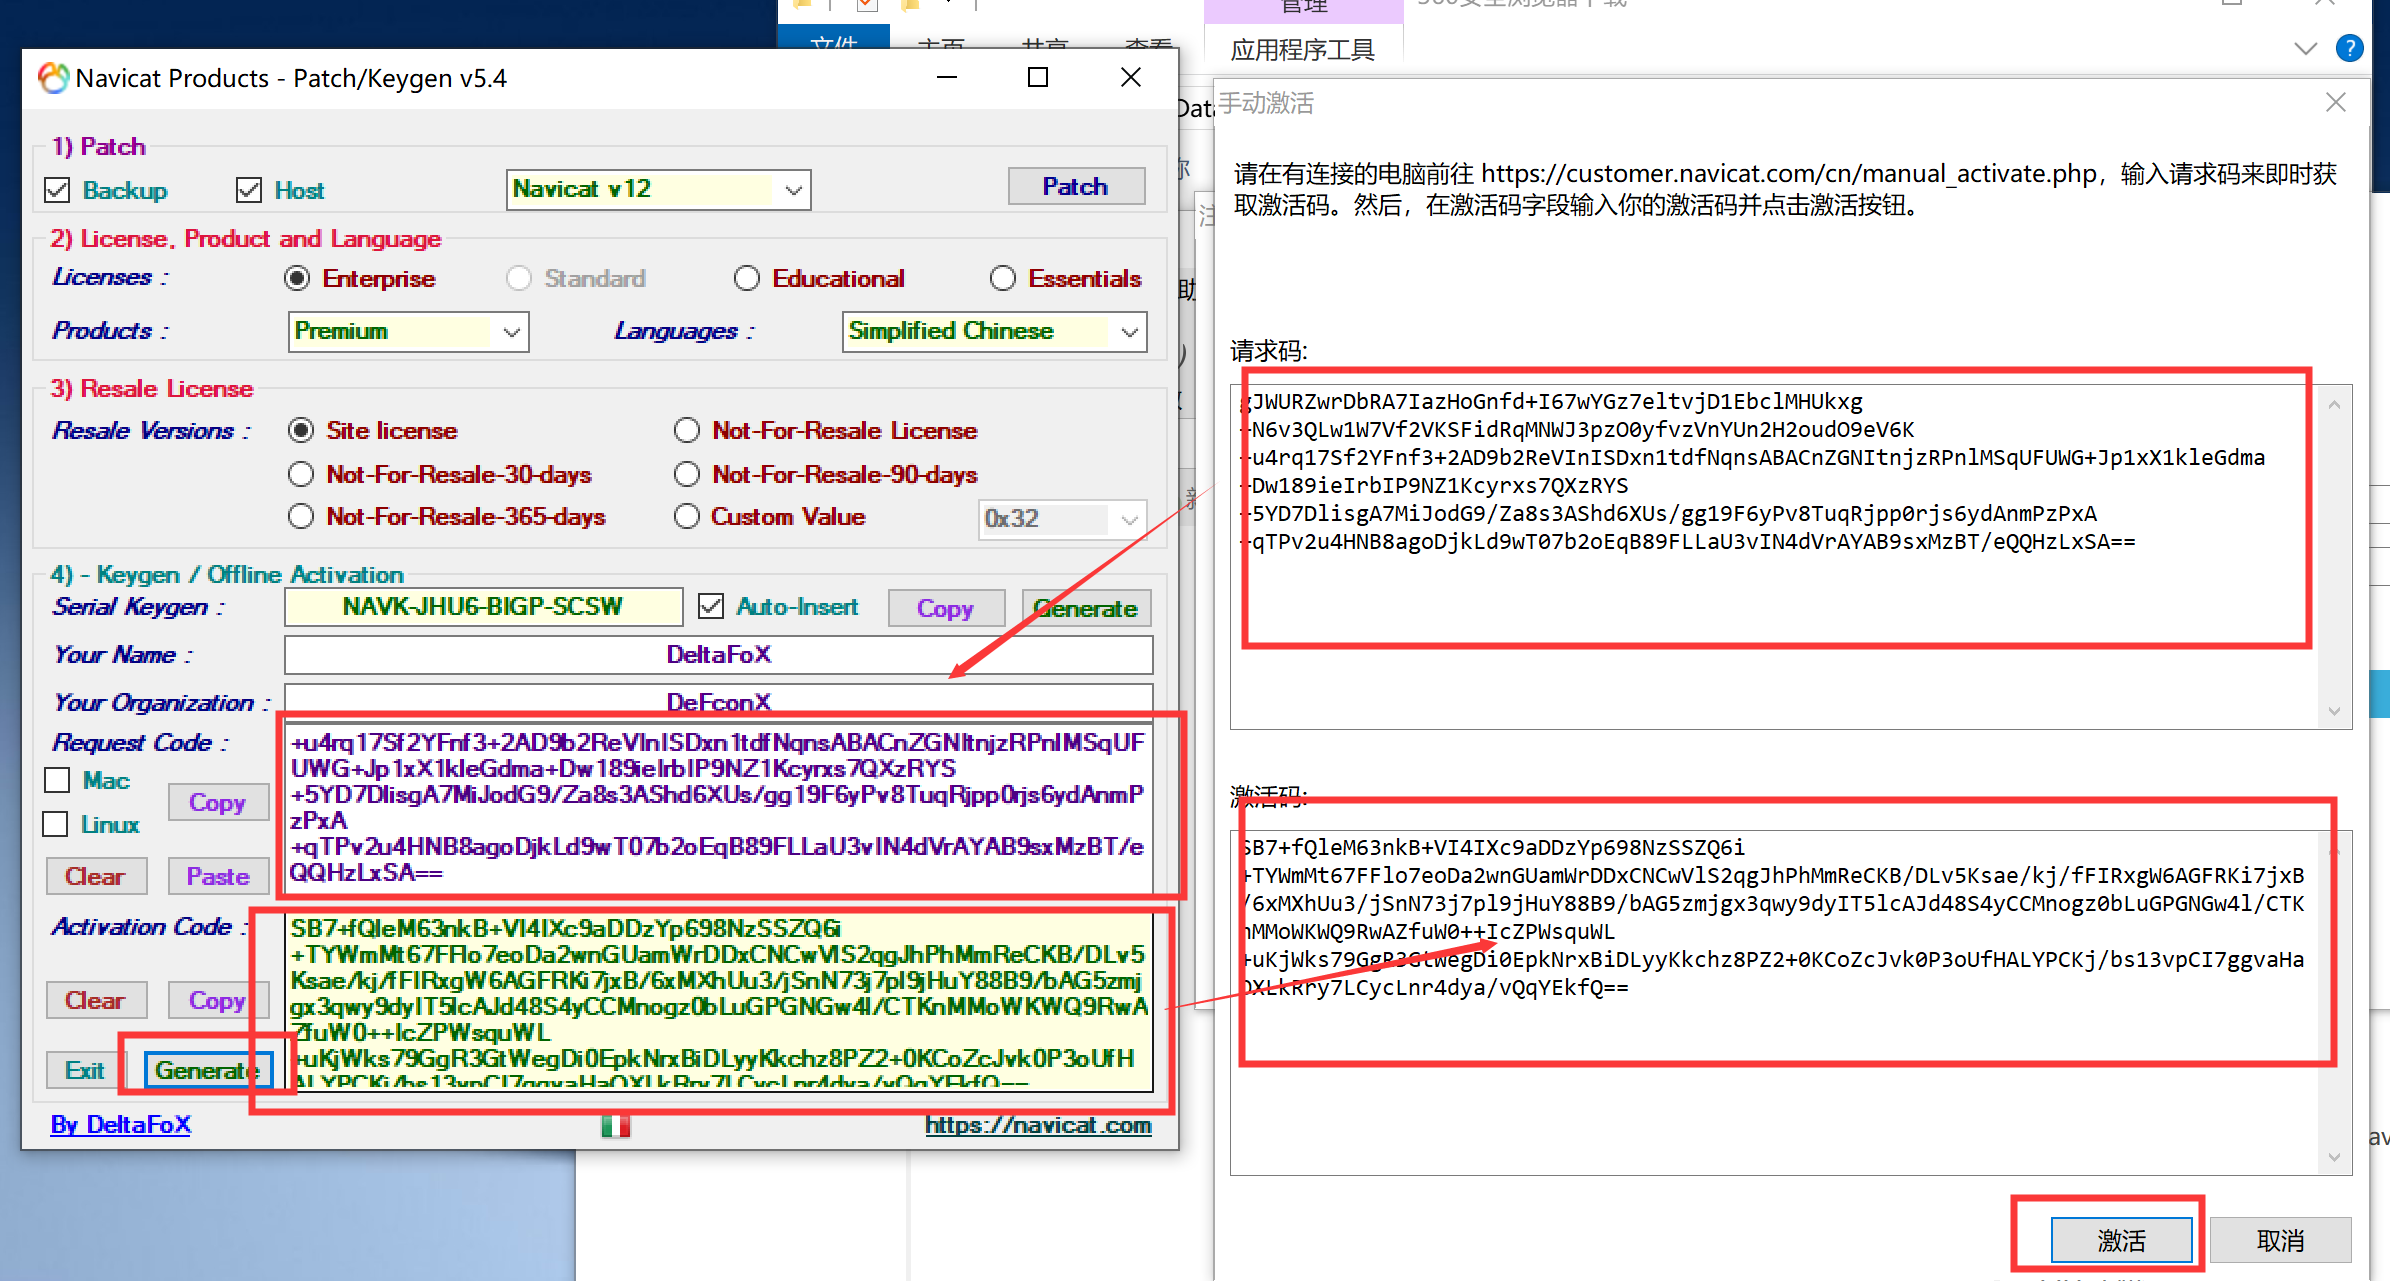Close the 手动激活 dialog
The height and width of the screenshot is (1281, 2390).
pyautogui.click(x=2335, y=102)
